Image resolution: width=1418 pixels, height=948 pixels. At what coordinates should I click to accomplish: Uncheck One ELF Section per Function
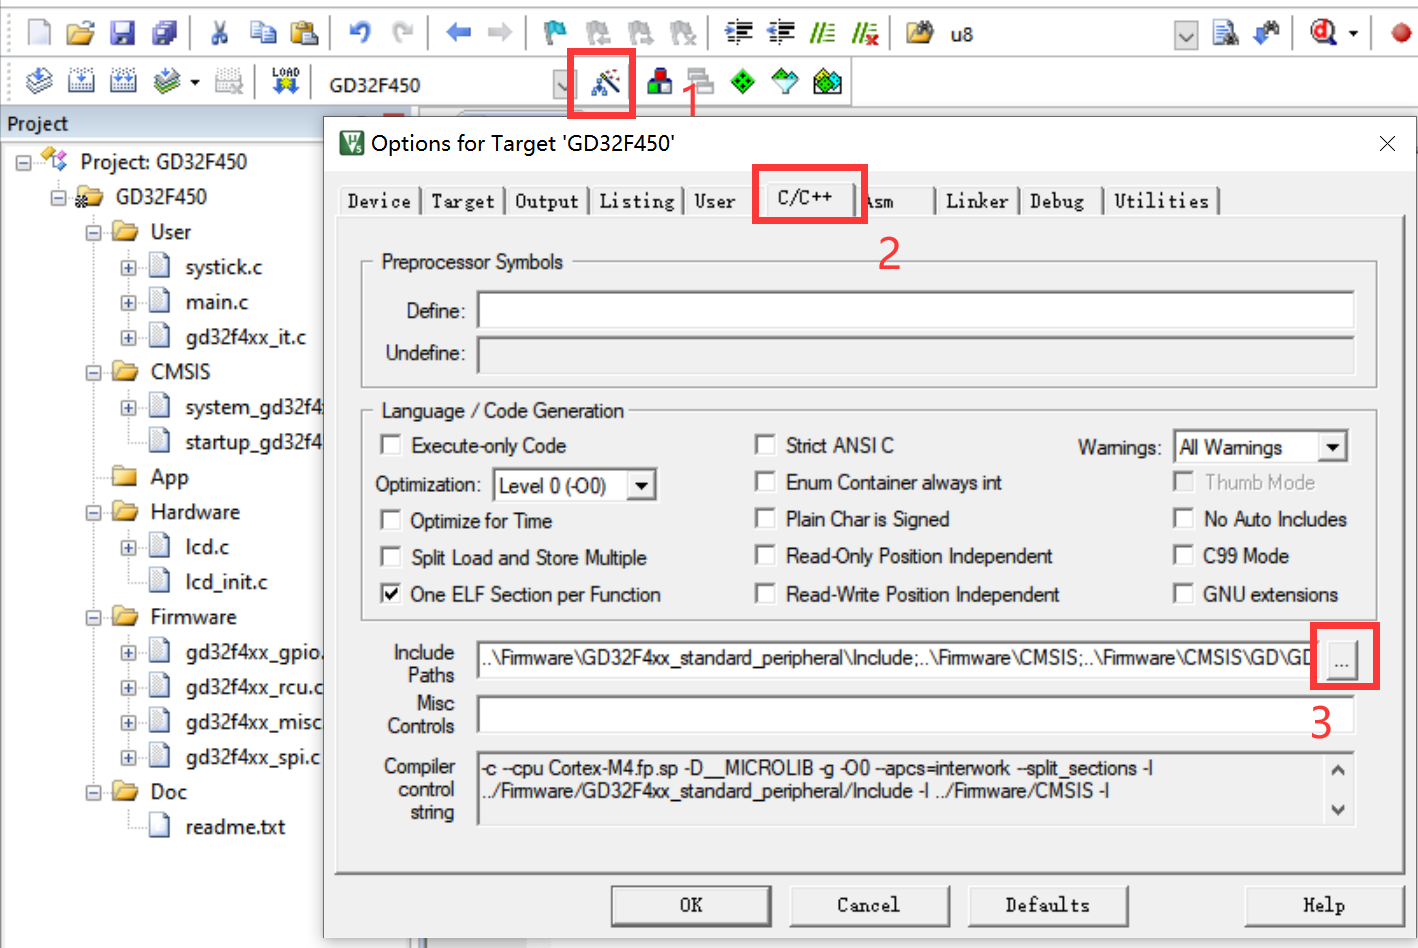click(391, 594)
